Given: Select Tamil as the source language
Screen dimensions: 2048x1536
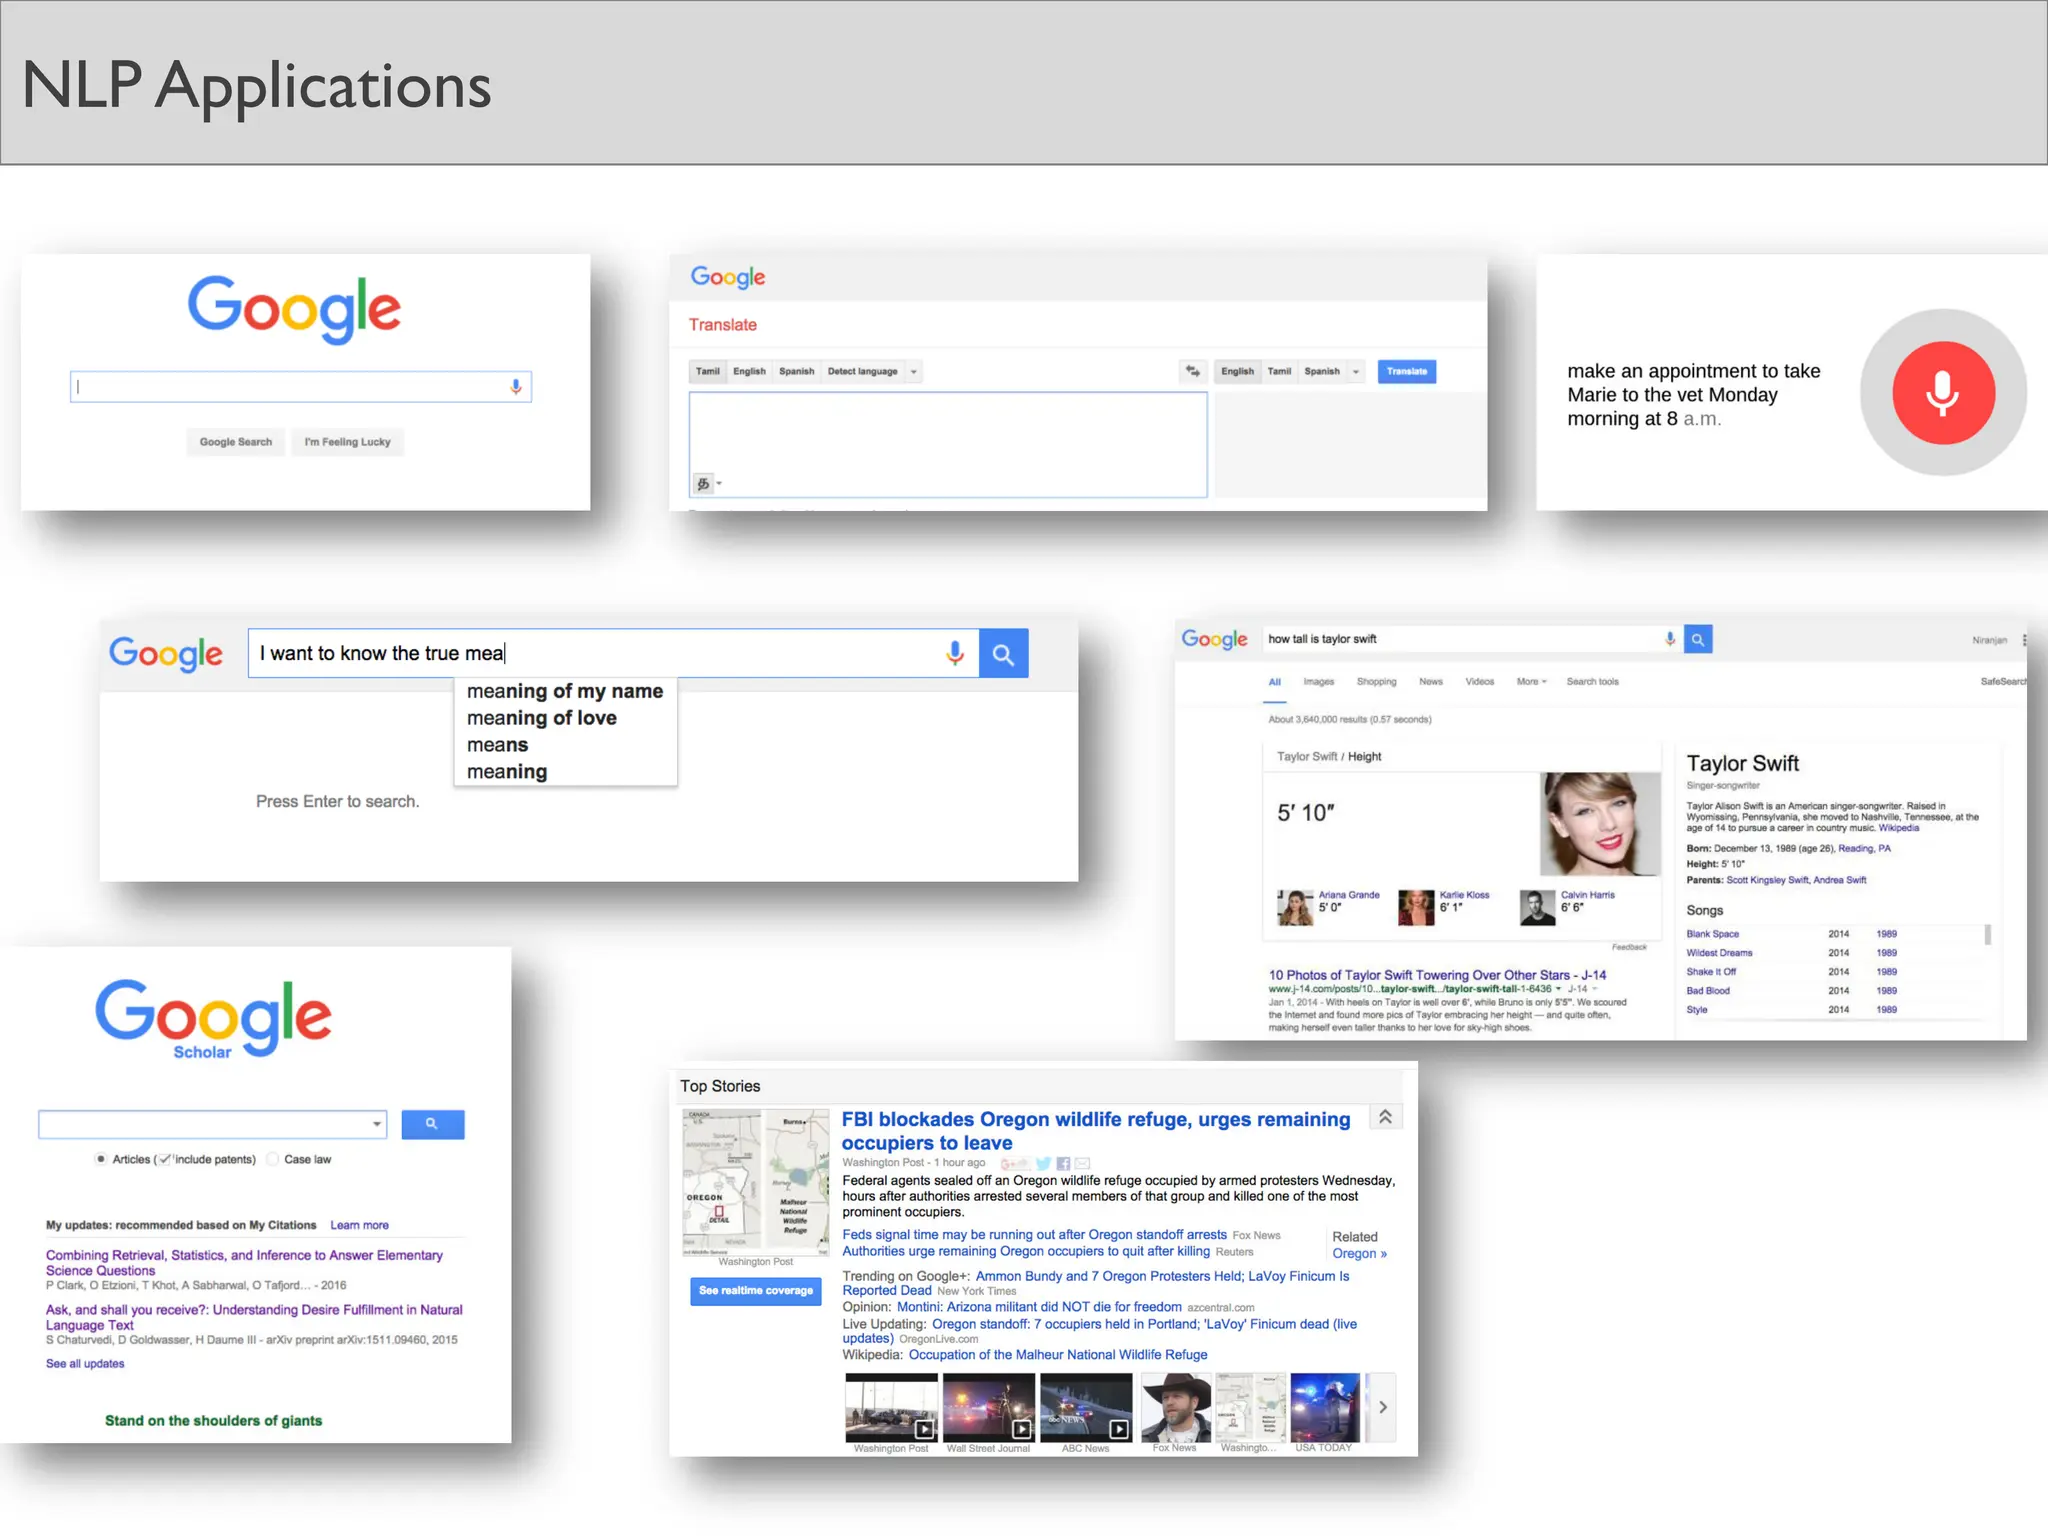Looking at the screenshot, I should click(708, 371).
